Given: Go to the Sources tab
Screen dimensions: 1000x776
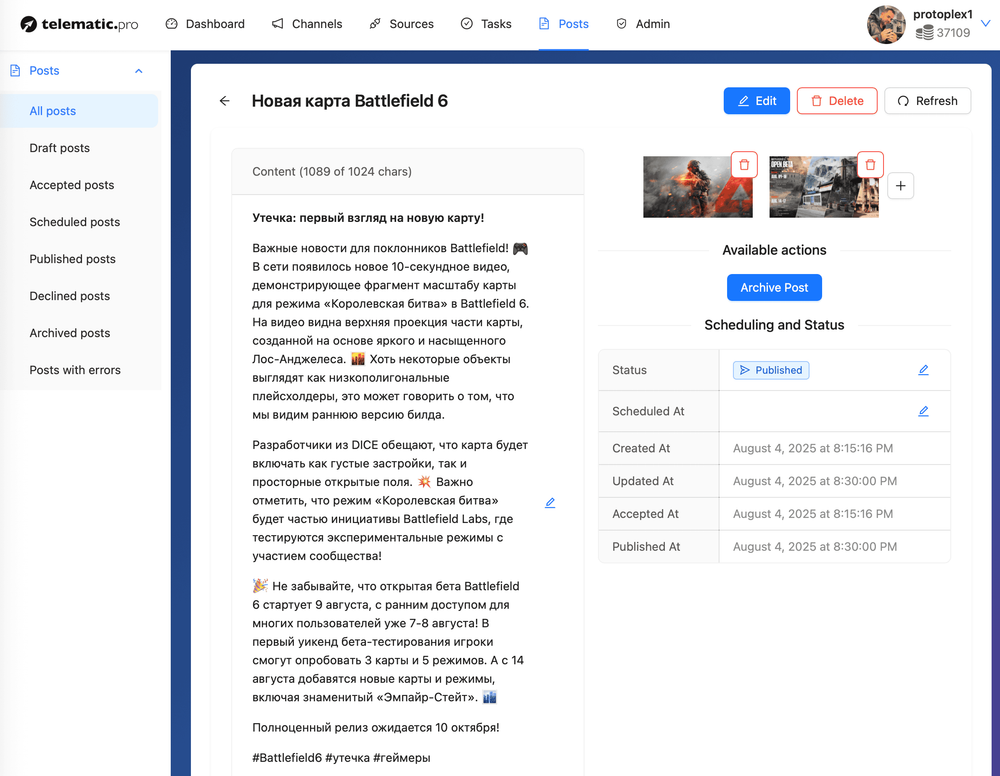Looking at the screenshot, I should 401,24.
